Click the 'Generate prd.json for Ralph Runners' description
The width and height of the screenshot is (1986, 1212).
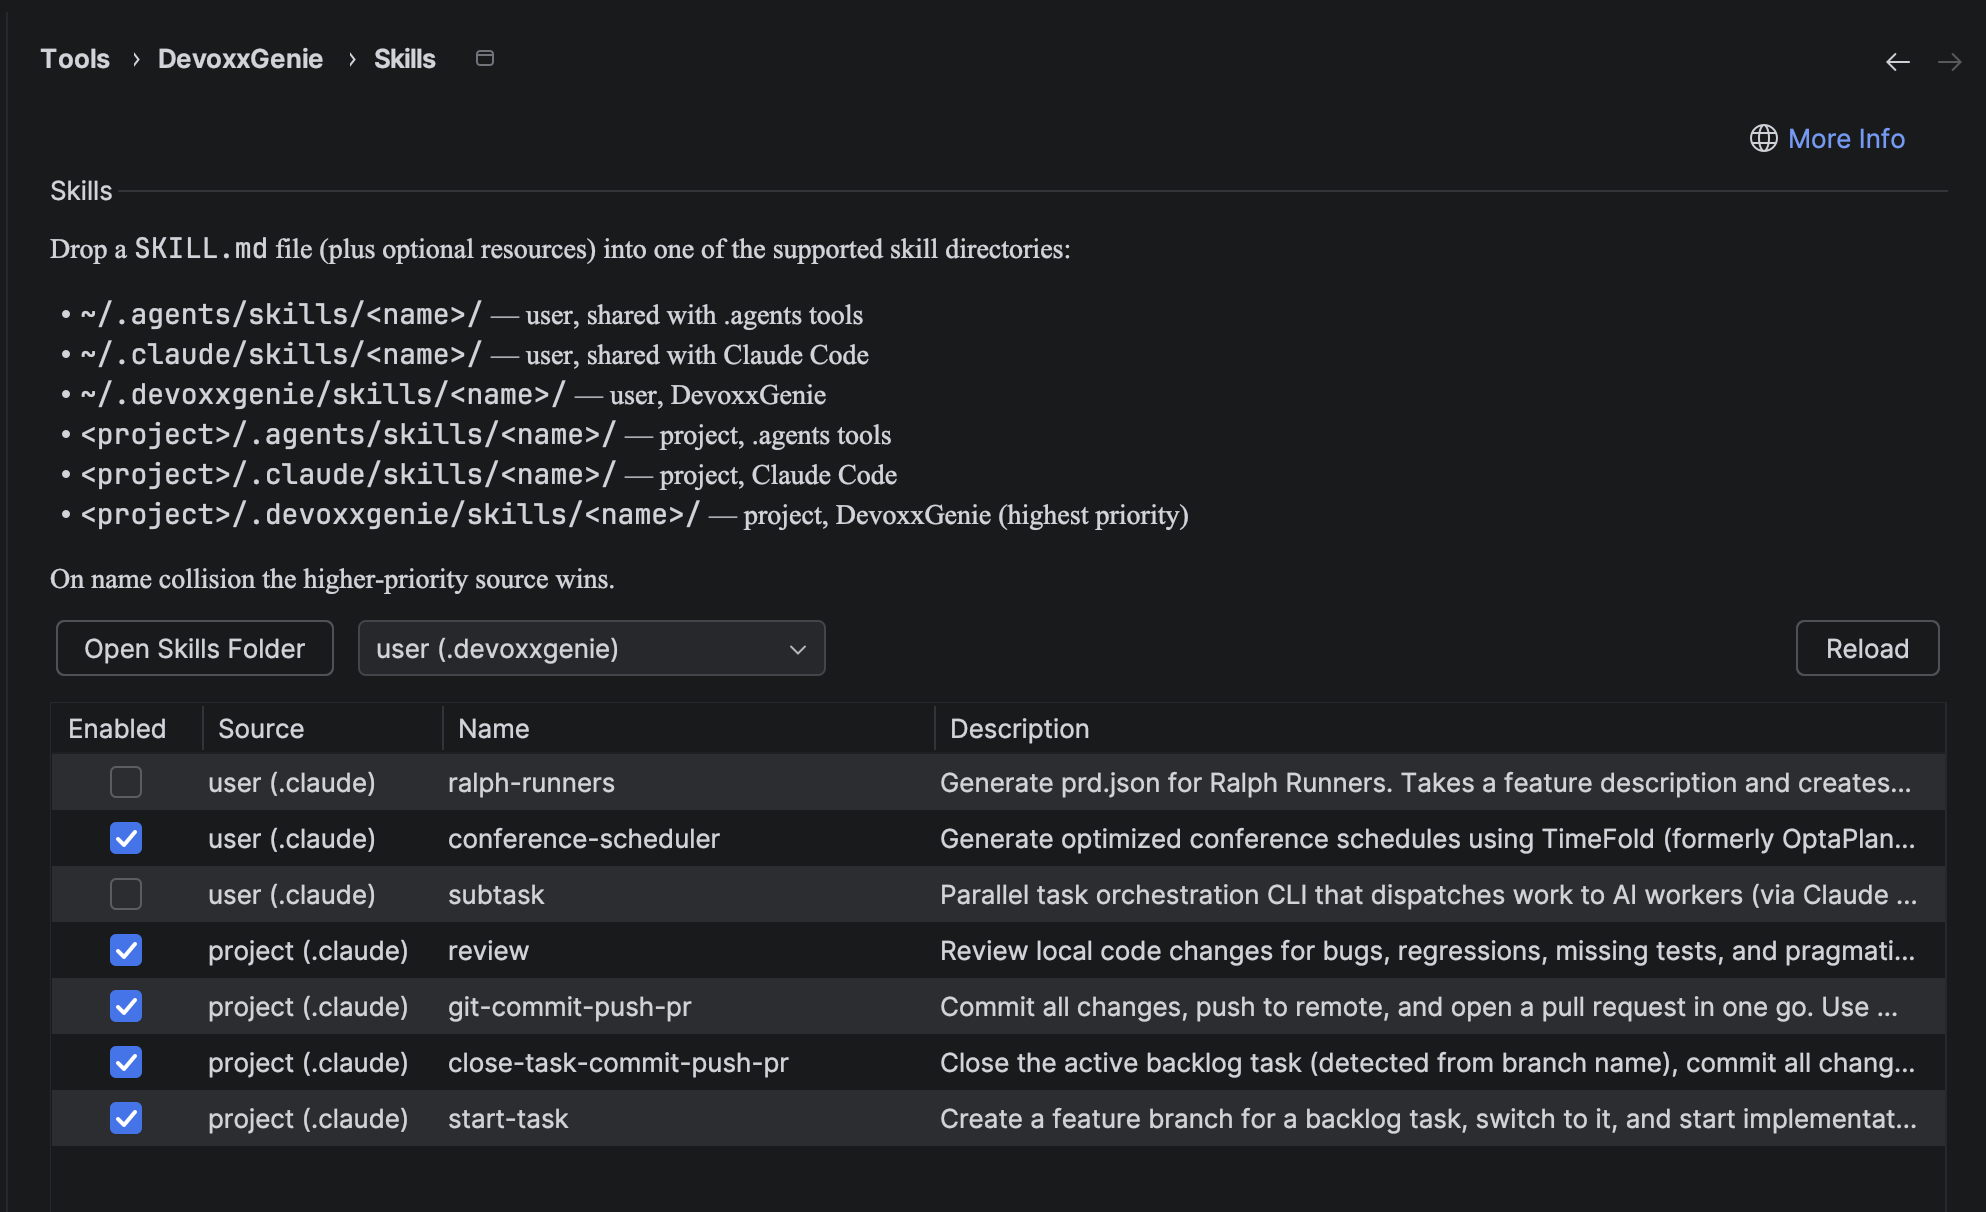point(1440,782)
